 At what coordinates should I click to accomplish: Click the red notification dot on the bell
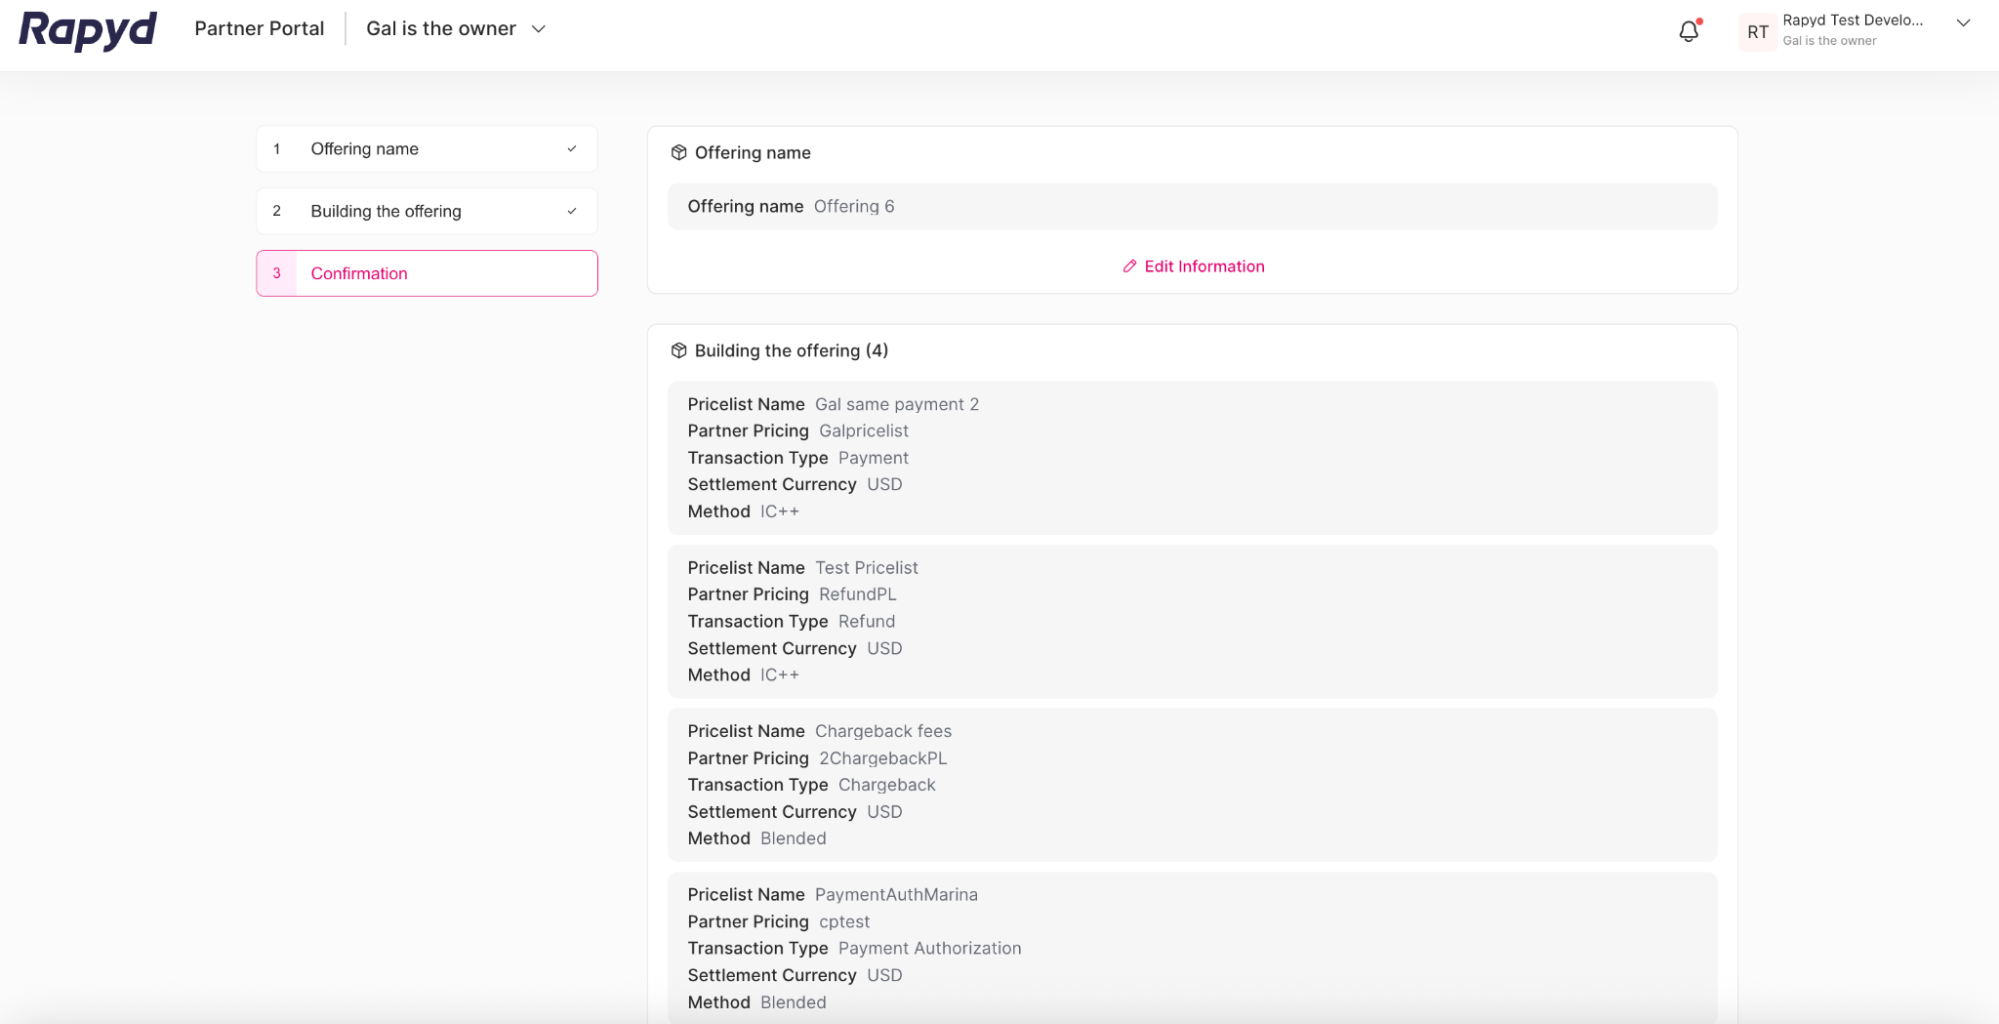point(1698,19)
